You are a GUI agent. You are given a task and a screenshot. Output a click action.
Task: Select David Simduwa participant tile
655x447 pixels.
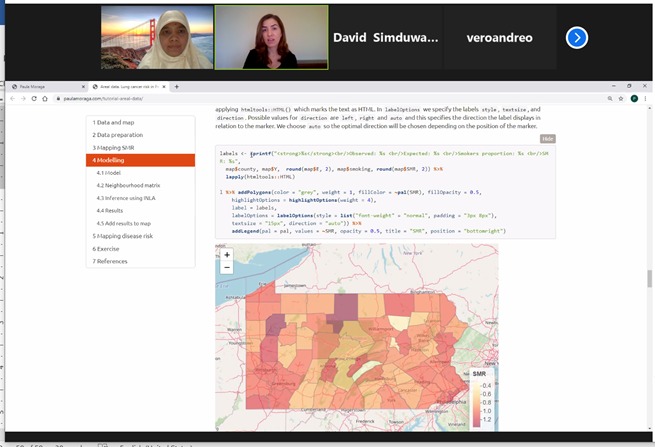(x=386, y=38)
